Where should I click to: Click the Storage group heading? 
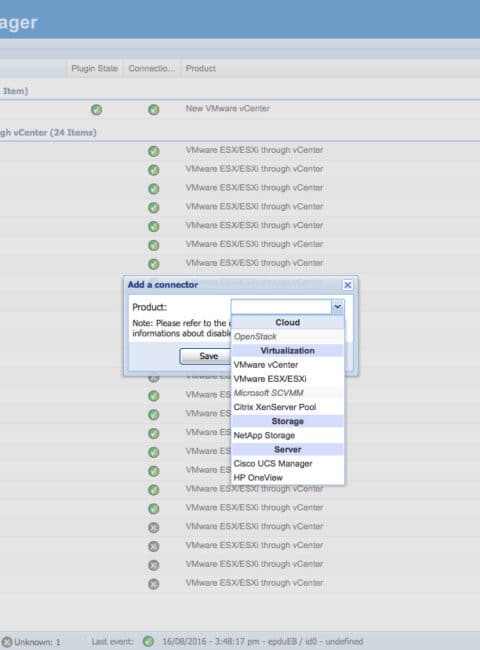[x=288, y=421]
